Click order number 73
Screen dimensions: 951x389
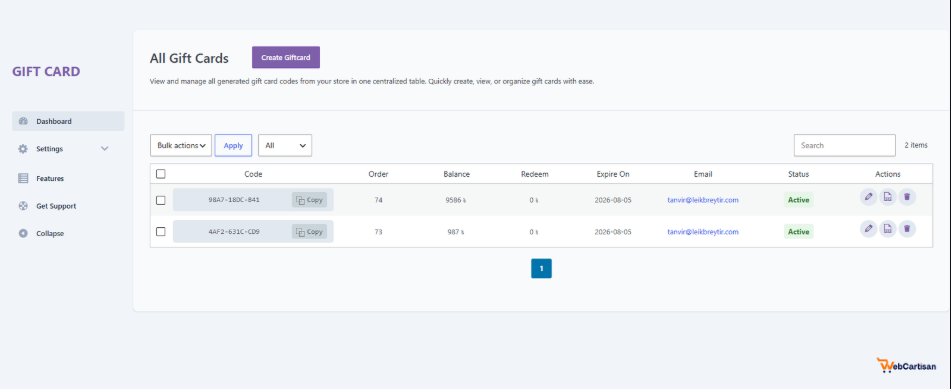tap(378, 231)
